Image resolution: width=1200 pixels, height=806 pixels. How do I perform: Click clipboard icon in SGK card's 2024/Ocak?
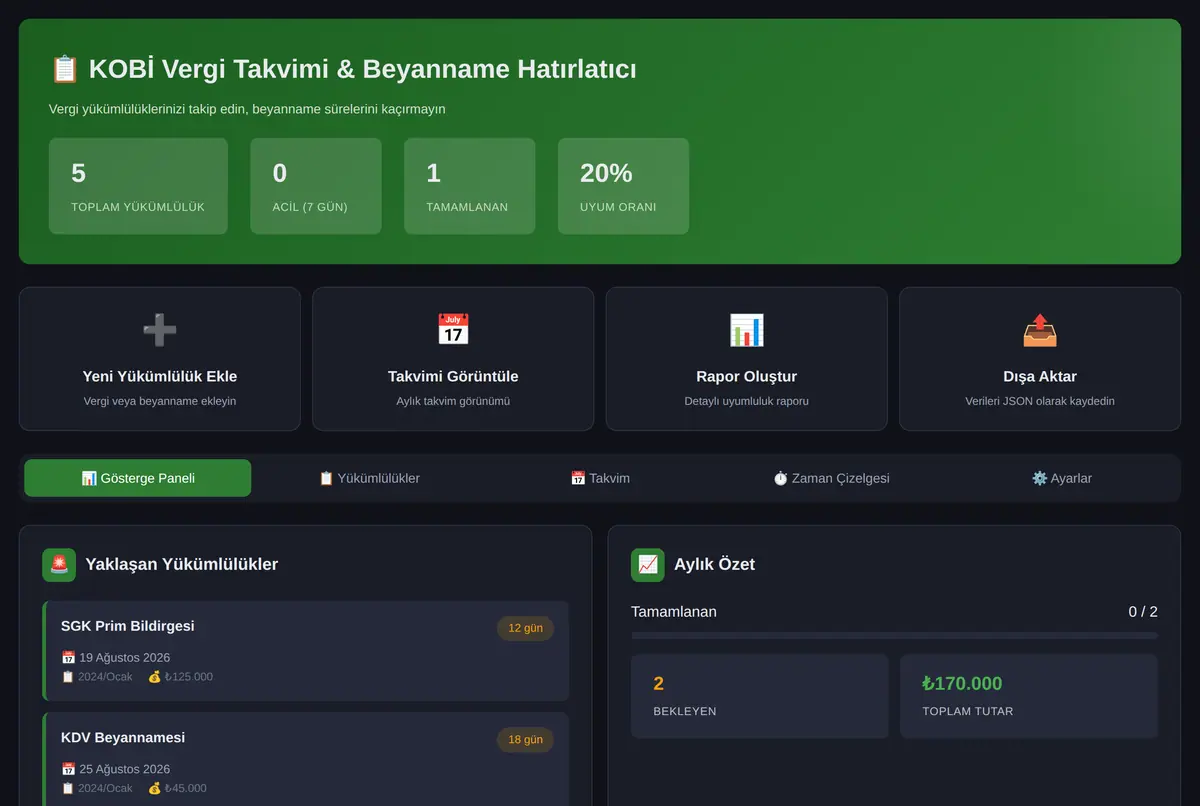pos(68,677)
